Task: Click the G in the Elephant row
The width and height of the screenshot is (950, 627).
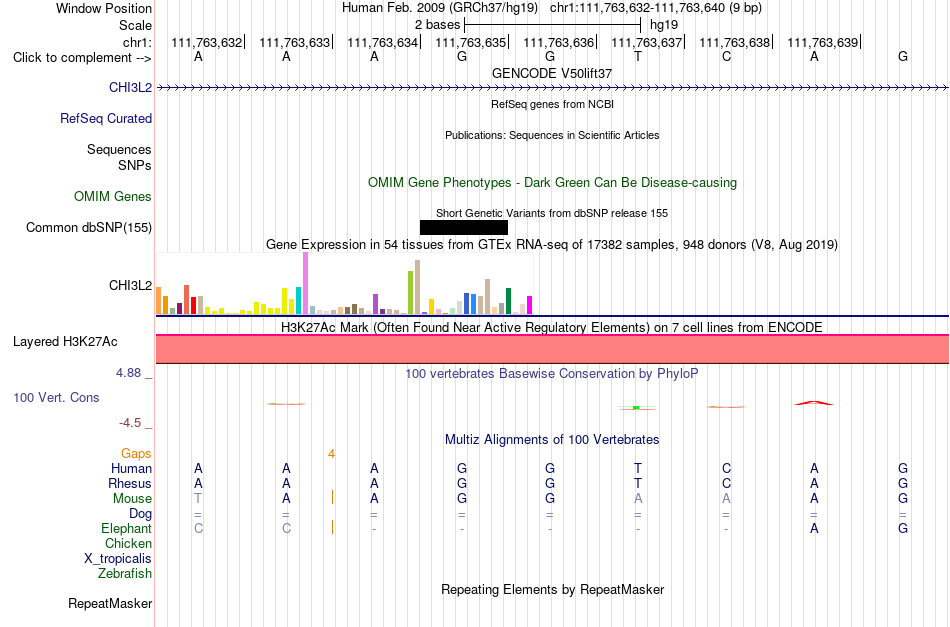Action: [903, 529]
